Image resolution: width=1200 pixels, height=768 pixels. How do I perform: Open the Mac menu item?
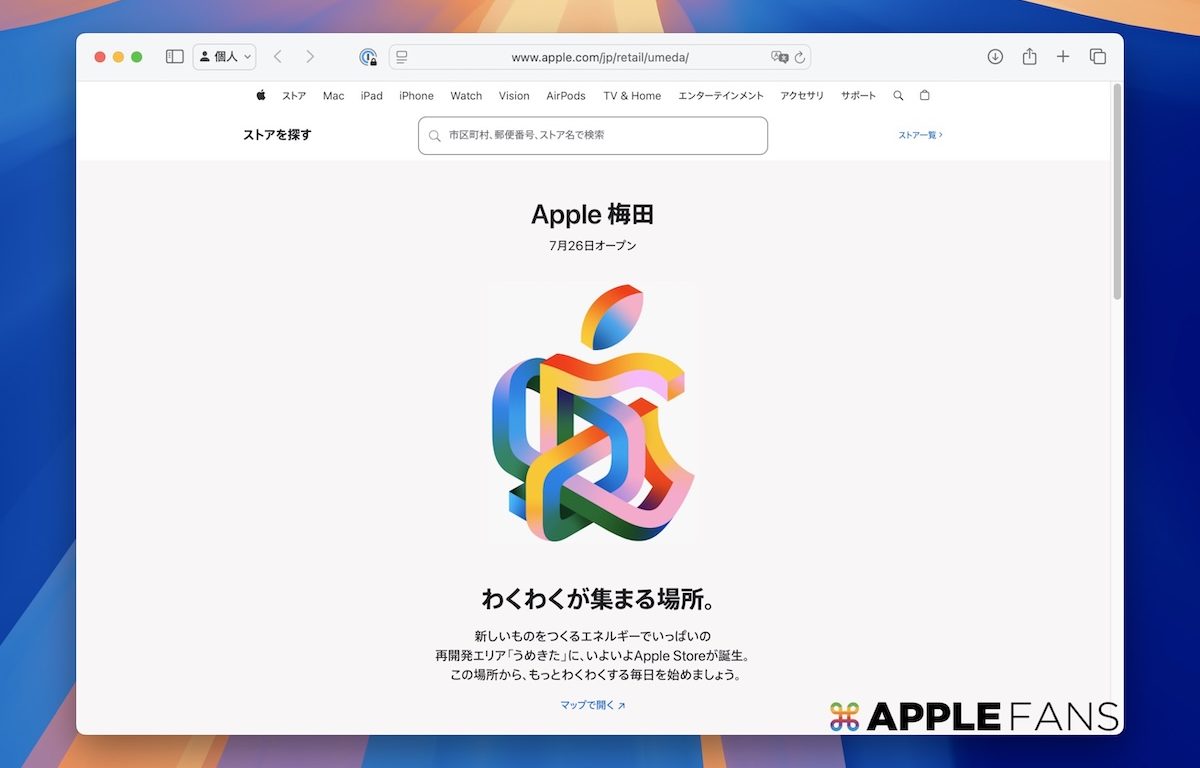[333, 96]
